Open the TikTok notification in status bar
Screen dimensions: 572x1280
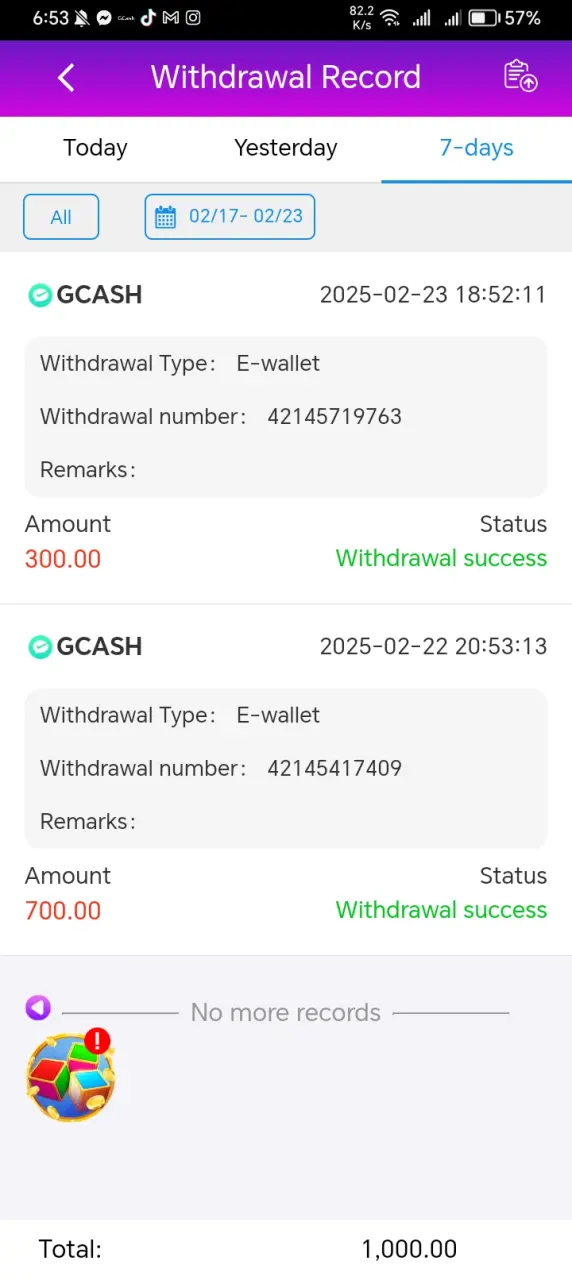point(148,18)
